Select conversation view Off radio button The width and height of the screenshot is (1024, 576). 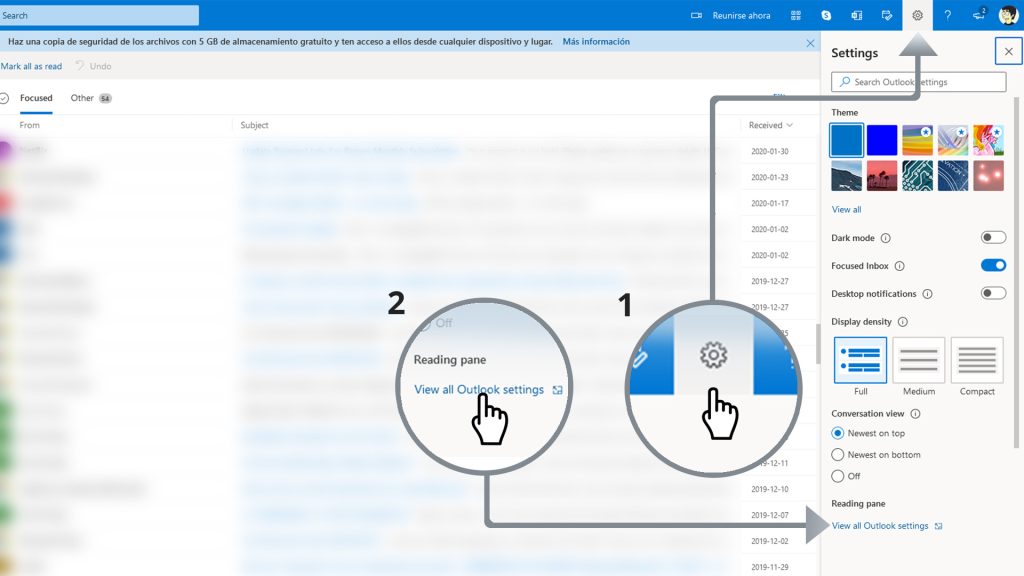837,476
